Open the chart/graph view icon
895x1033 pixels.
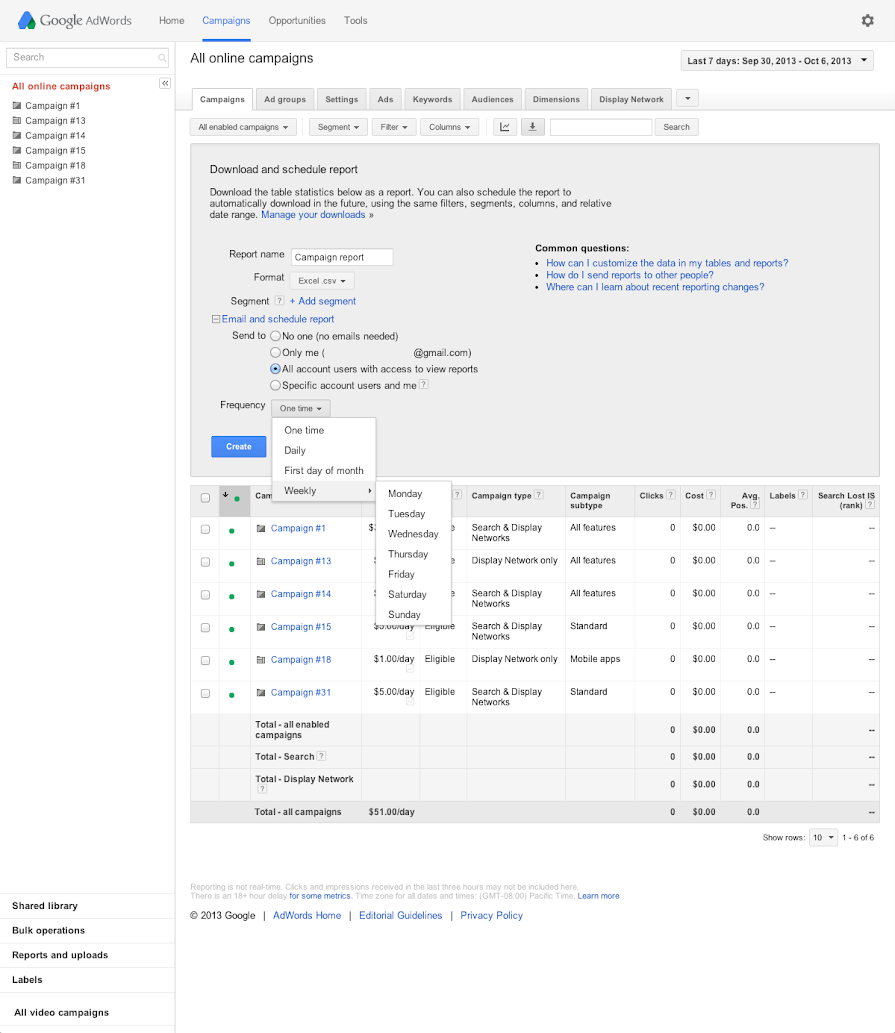[x=505, y=127]
